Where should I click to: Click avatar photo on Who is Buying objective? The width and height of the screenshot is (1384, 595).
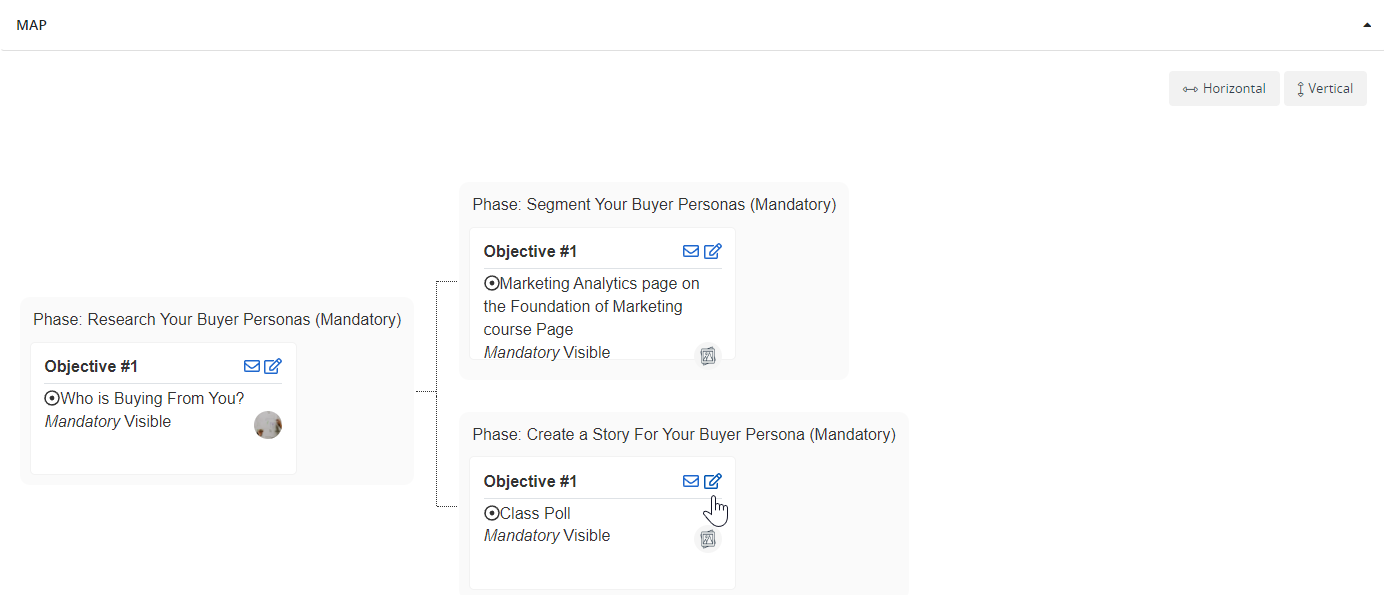point(268,425)
